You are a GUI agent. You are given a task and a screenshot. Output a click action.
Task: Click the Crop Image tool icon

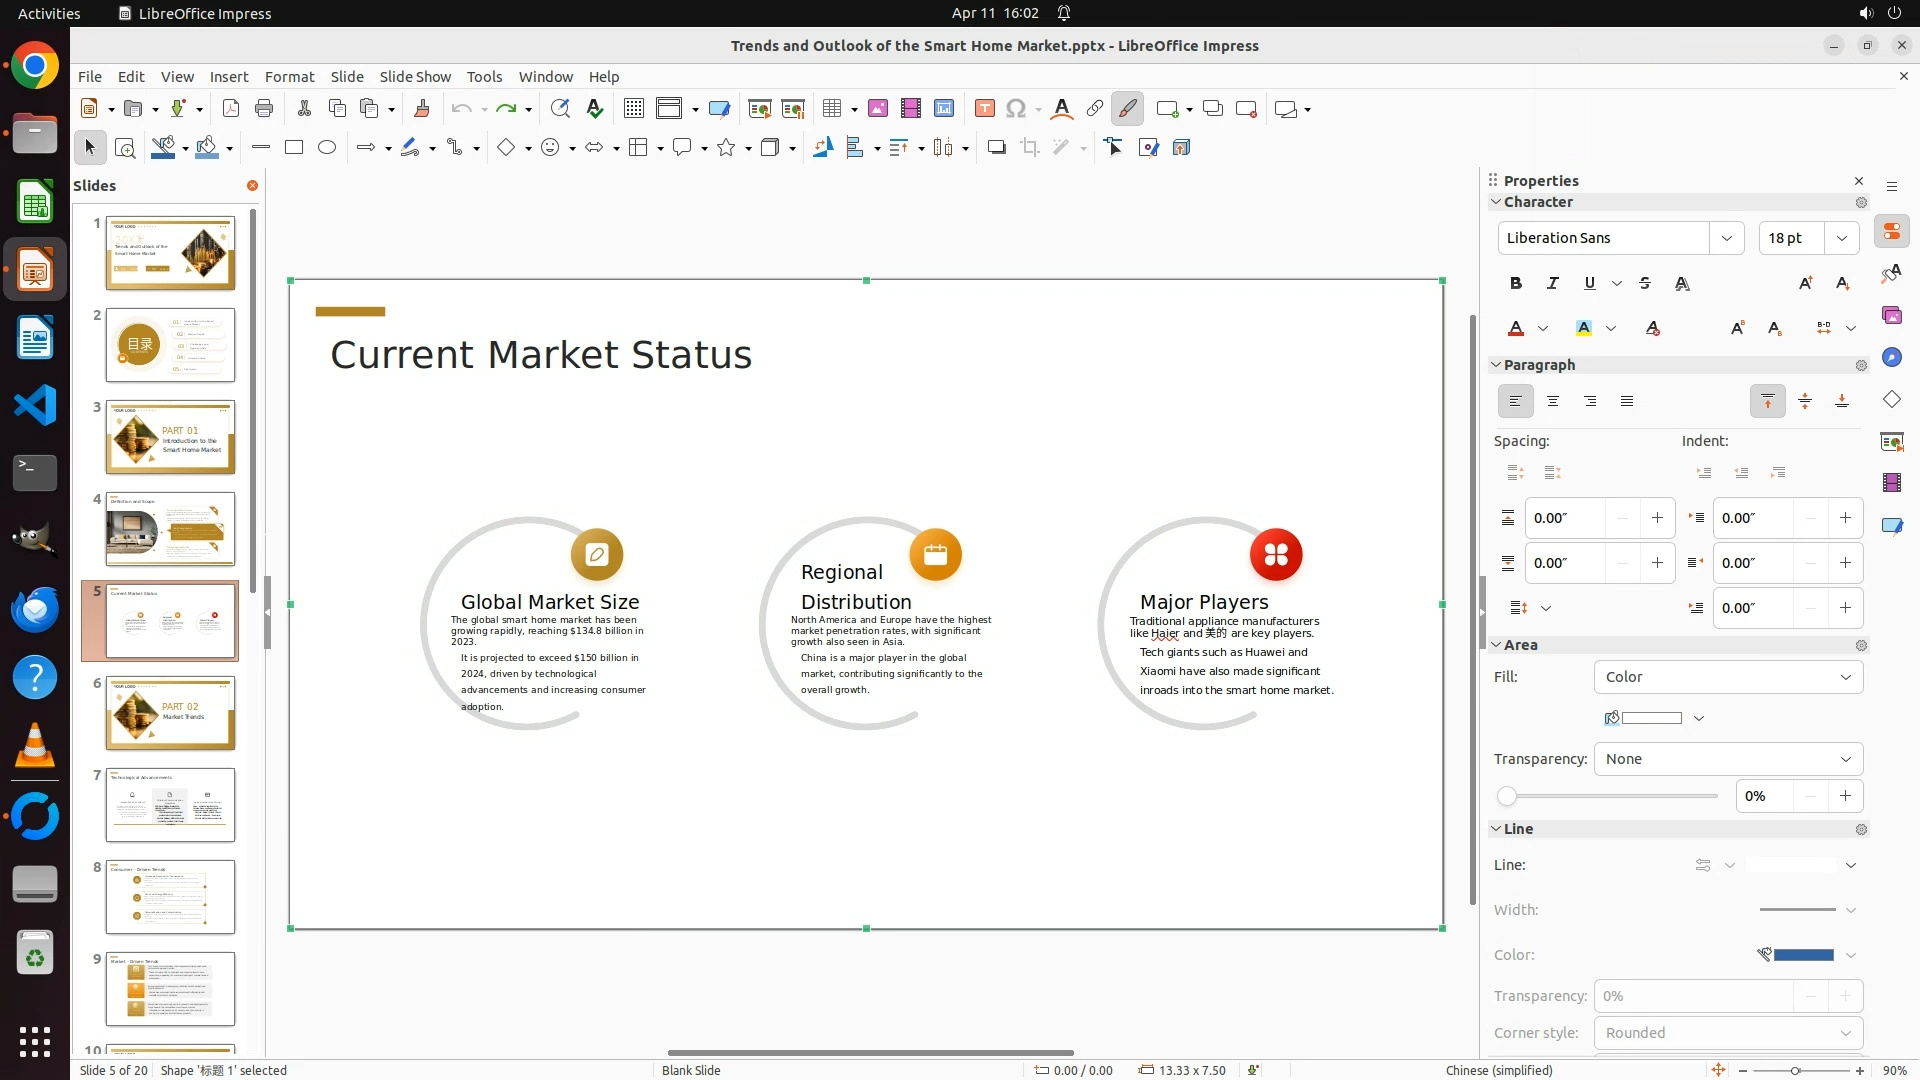point(1029,148)
